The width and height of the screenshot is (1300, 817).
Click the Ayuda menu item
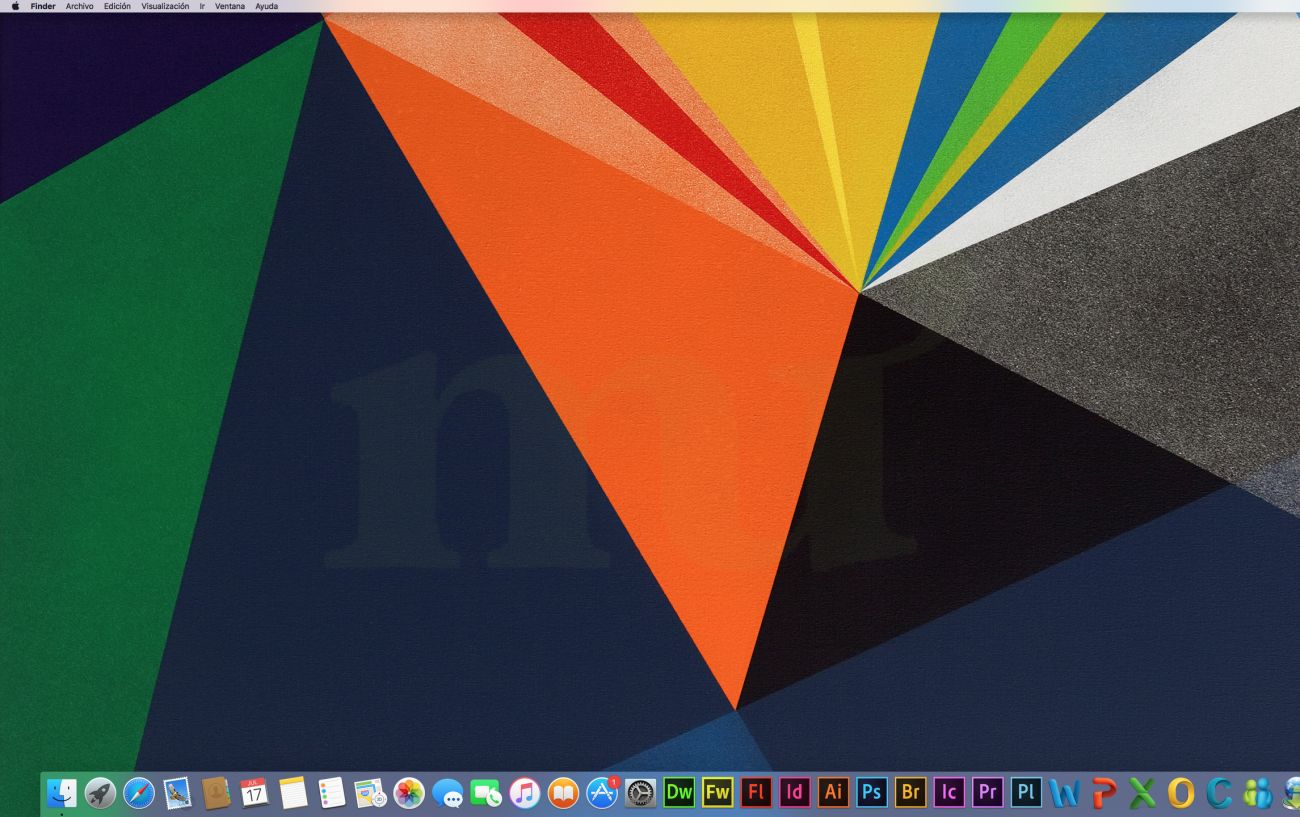coord(266,6)
